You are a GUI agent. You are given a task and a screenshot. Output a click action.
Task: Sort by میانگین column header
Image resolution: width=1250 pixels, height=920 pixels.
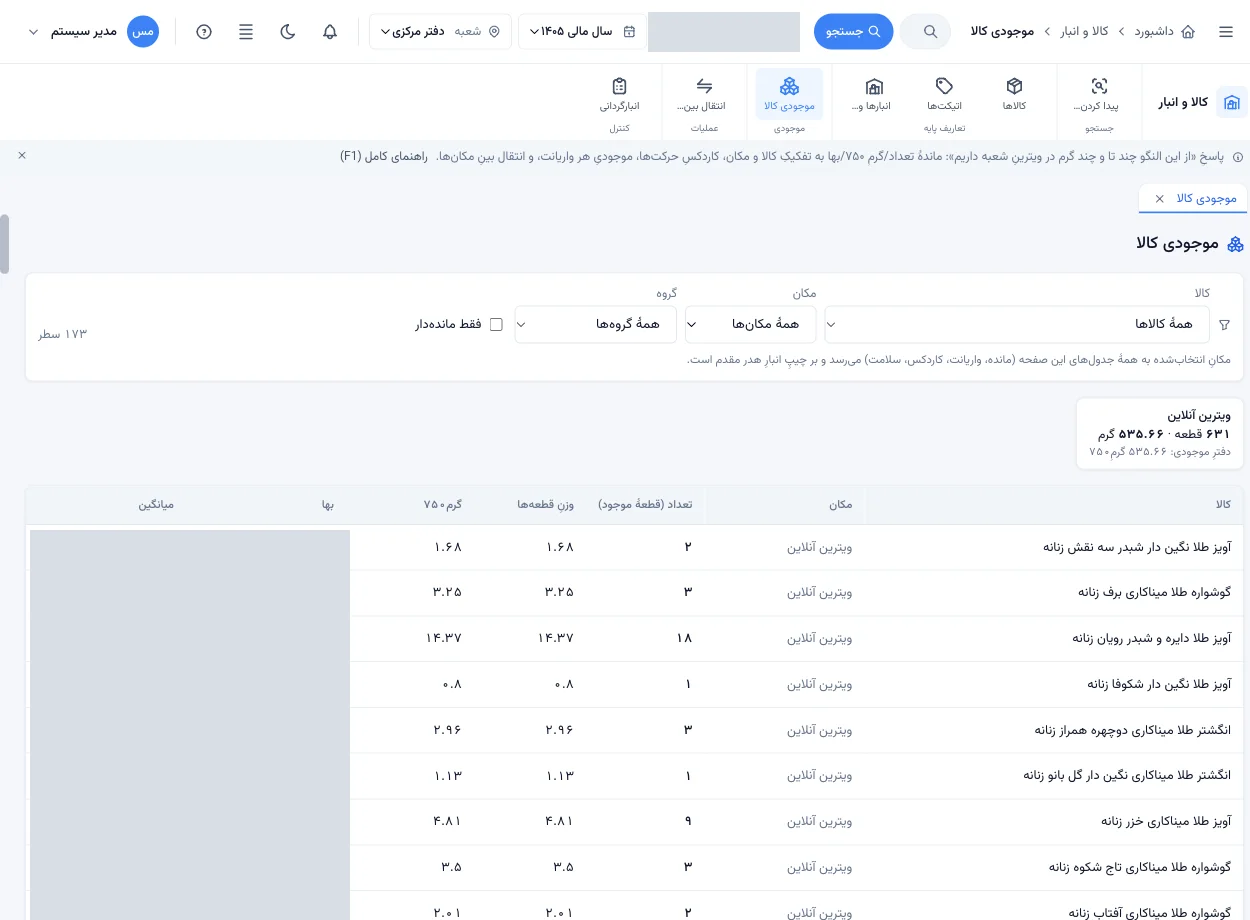pyautogui.click(x=156, y=505)
